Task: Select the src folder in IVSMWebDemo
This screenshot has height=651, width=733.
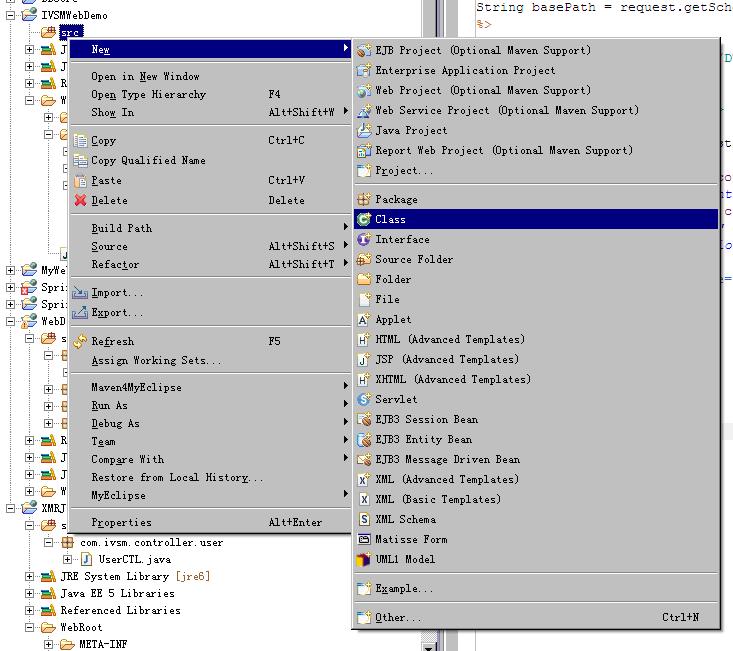Action: [71, 32]
